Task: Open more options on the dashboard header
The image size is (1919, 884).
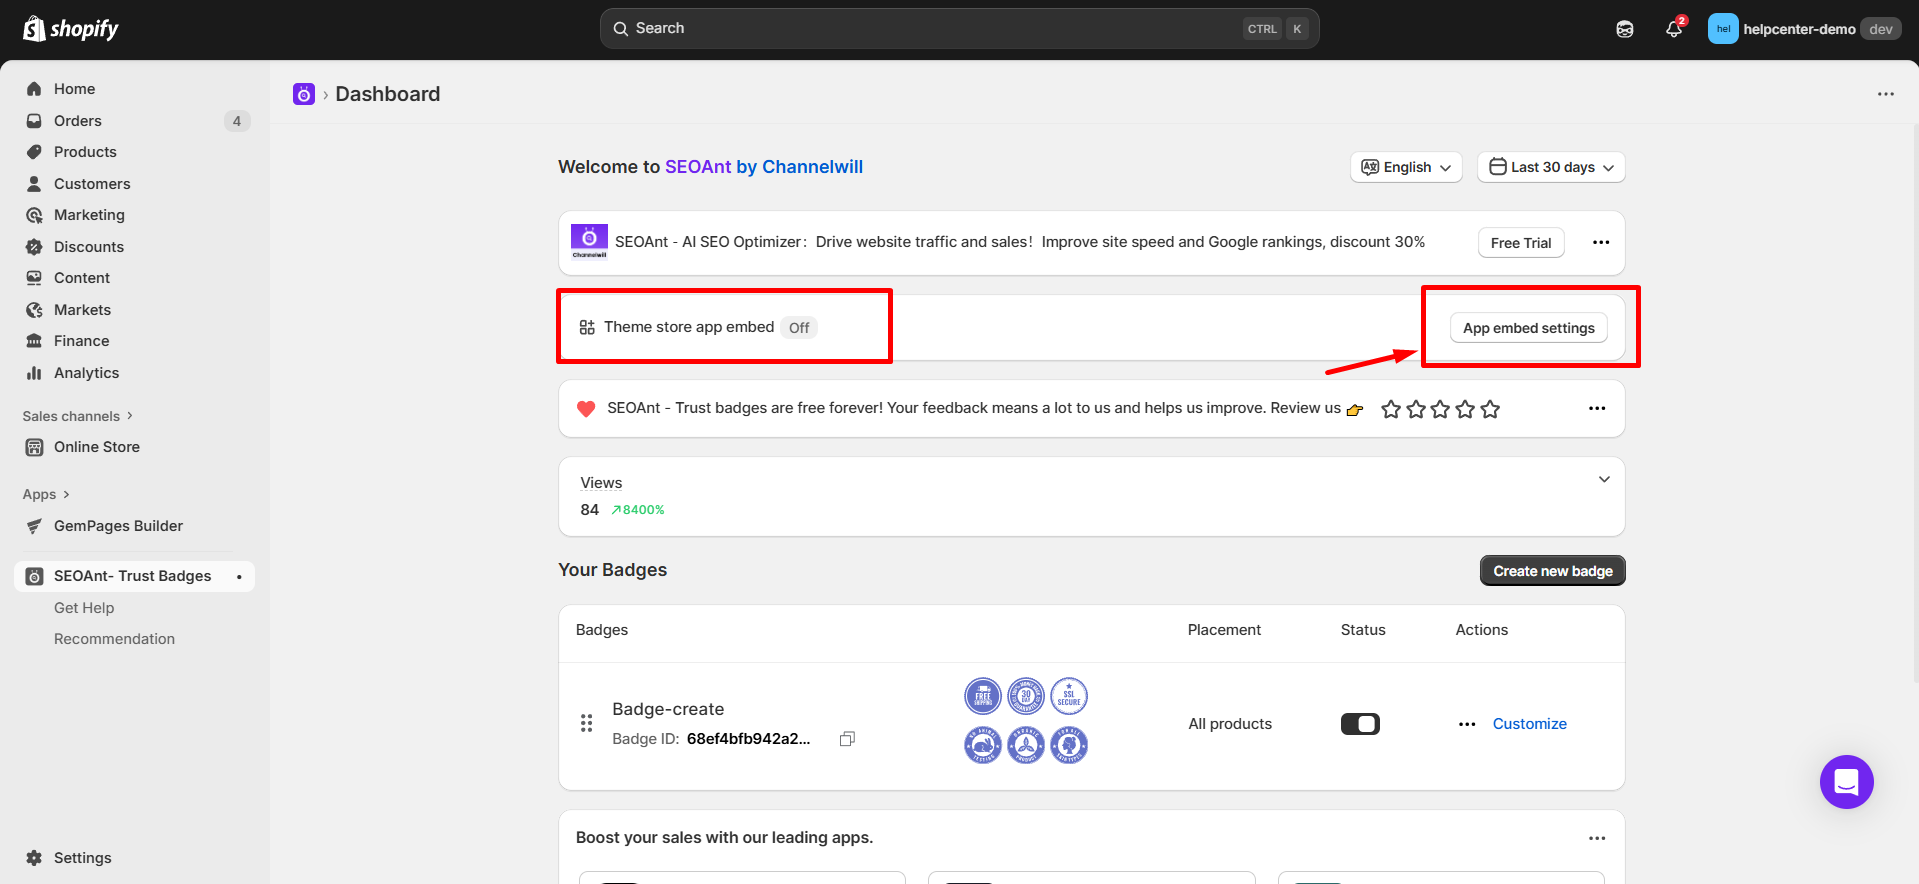Action: coord(1885,94)
